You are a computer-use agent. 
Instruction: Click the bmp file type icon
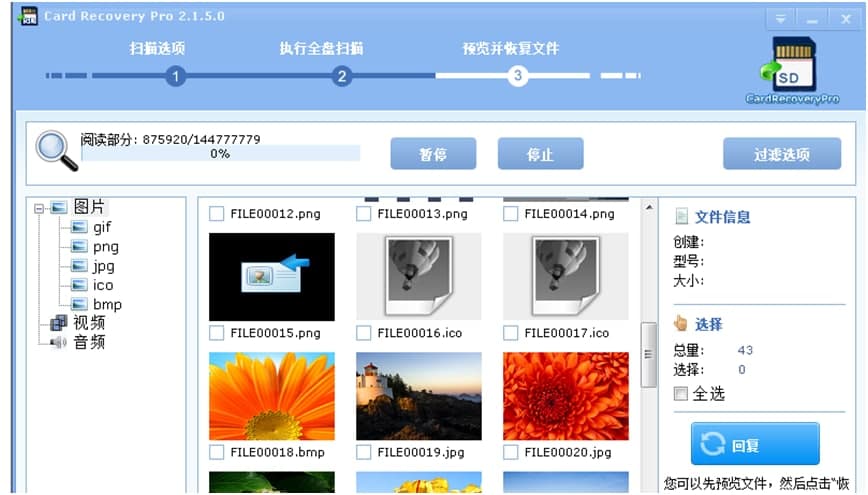79,304
